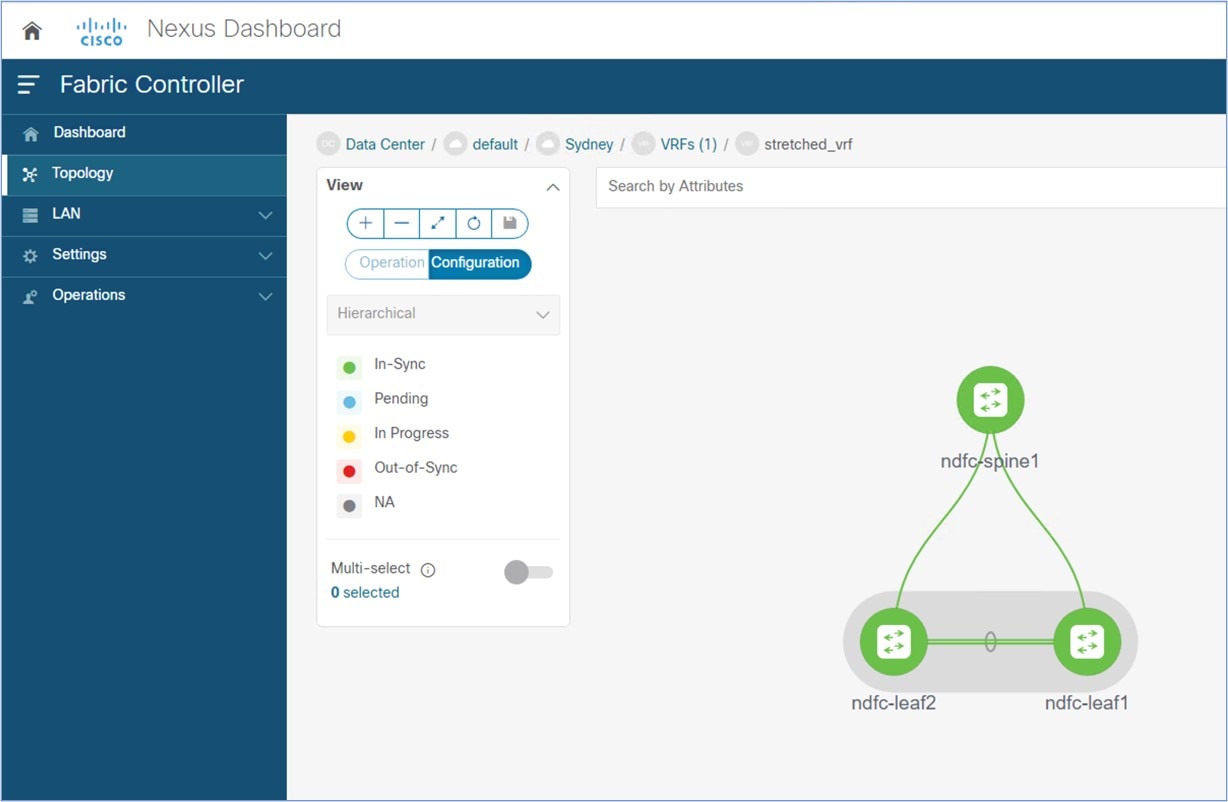Screen dimensions: 1228x802
Task: Click the Topology icon in sidebar
Action: (x=30, y=174)
